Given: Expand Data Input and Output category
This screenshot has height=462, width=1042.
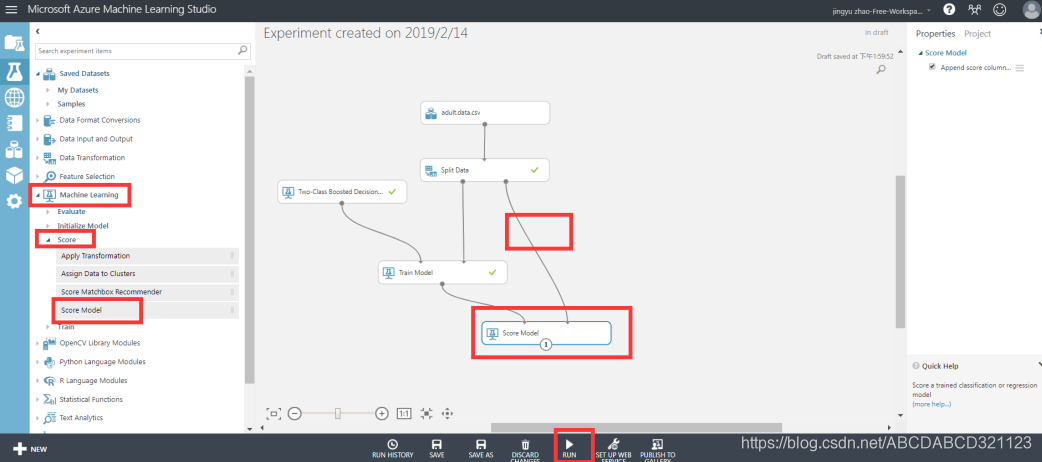Looking at the screenshot, I should [38, 139].
